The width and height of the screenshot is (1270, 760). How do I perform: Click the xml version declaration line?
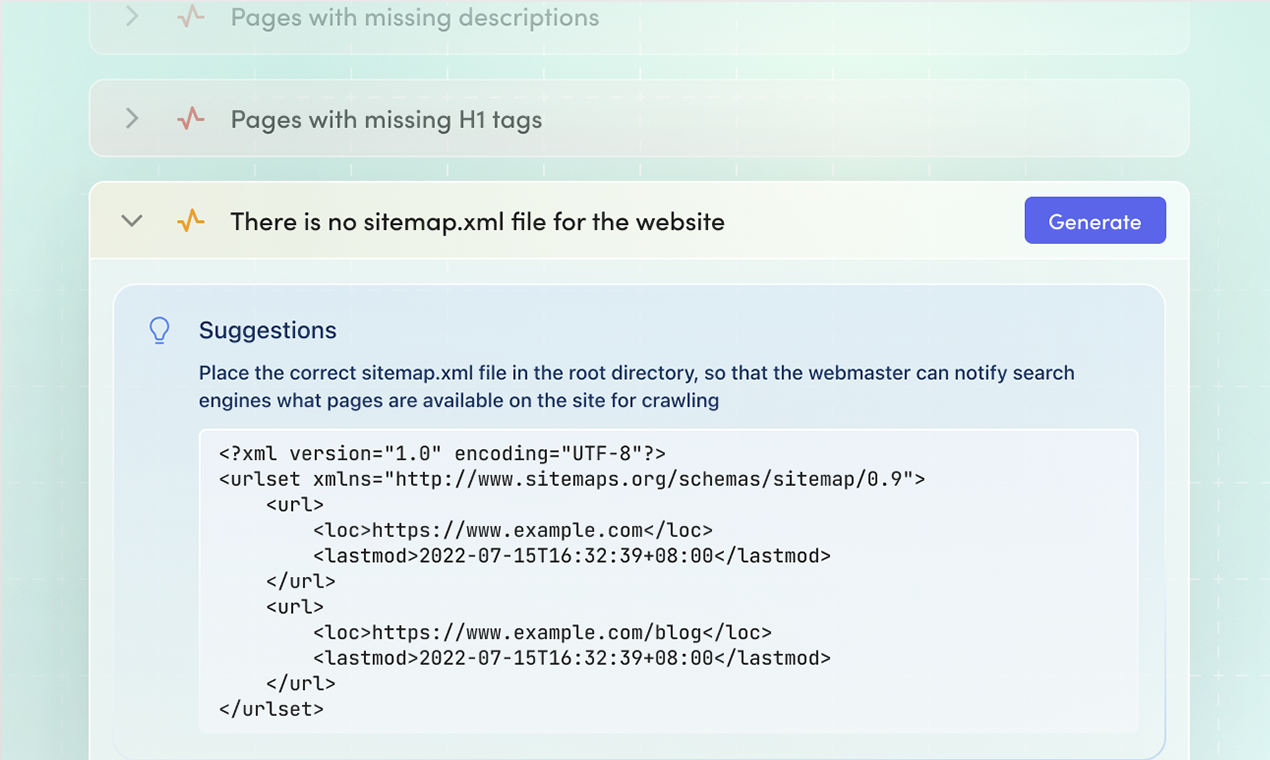point(442,453)
